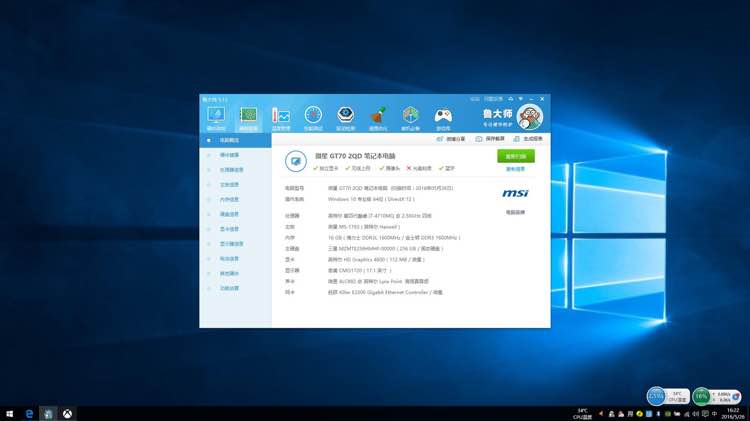The image size is (750, 421).
Task: Click the forum link in title bar
Action: point(474,99)
